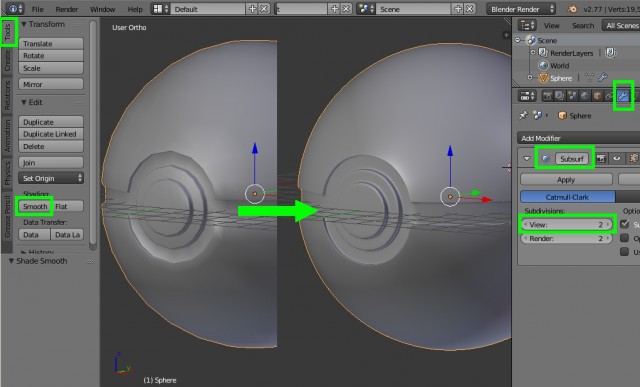Delete the current Scene with X icon
This screenshot has width=640, height=387.
coord(470,9)
